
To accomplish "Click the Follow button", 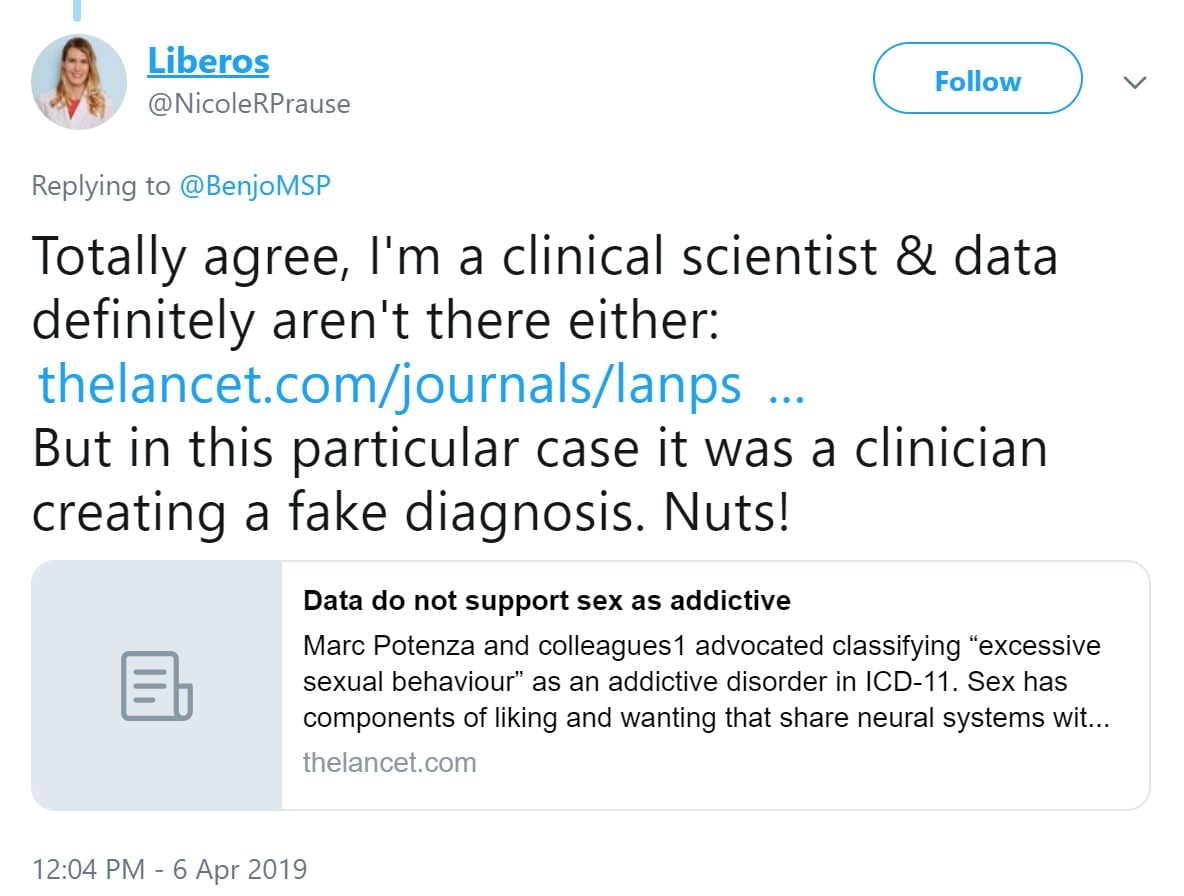I will pyautogui.click(x=977, y=81).
